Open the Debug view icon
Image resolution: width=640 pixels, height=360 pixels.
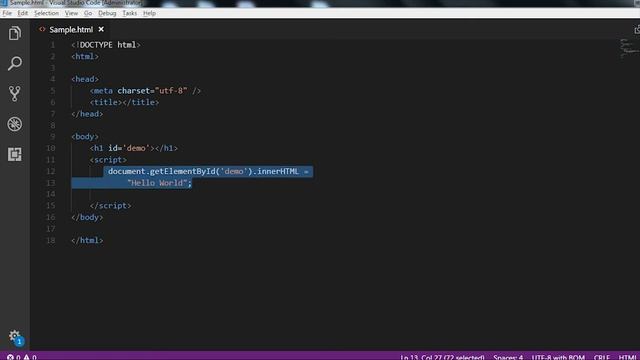[15, 124]
